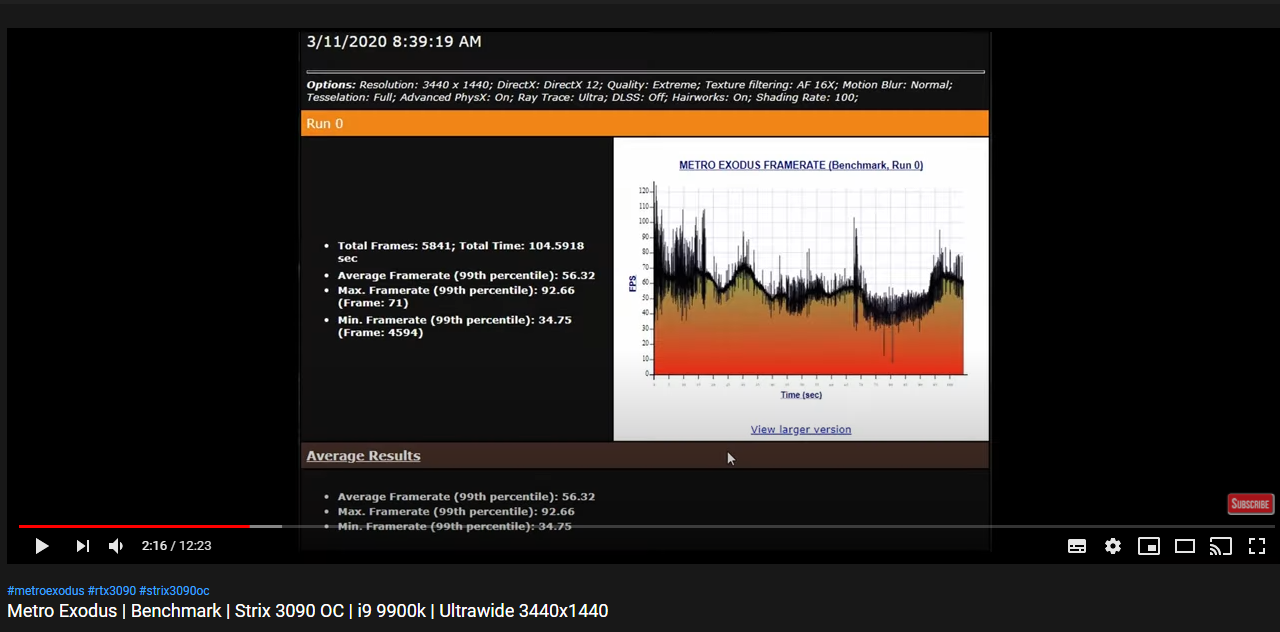Click the Run 0 orange header
Screen dimensions: 1280x632
(x=325, y=123)
